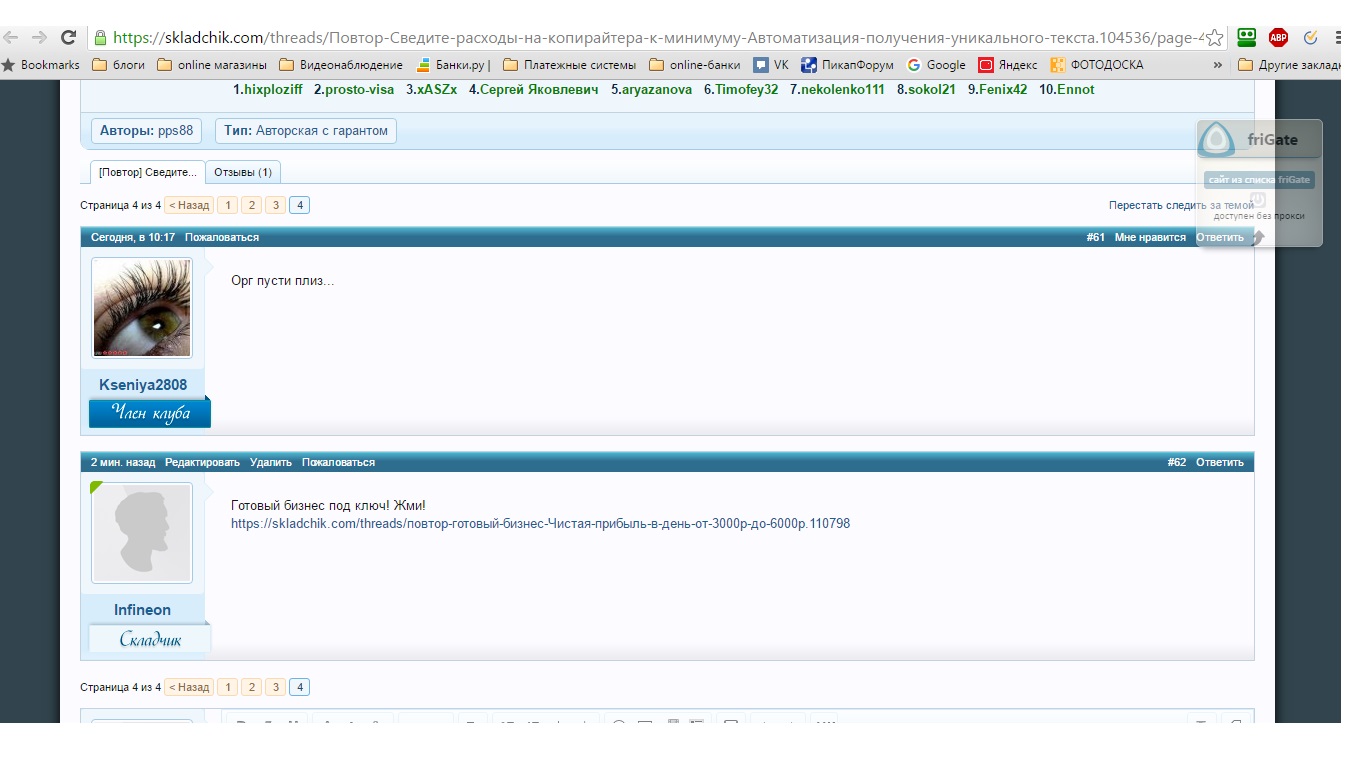The width and height of the screenshot is (1366, 768).
Task: Go to page 1 in bottom pagination
Action: click(228, 687)
